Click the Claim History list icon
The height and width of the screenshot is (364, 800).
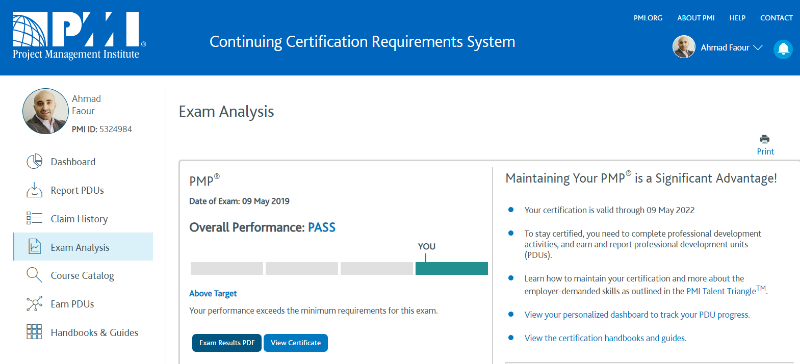[x=34, y=219]
